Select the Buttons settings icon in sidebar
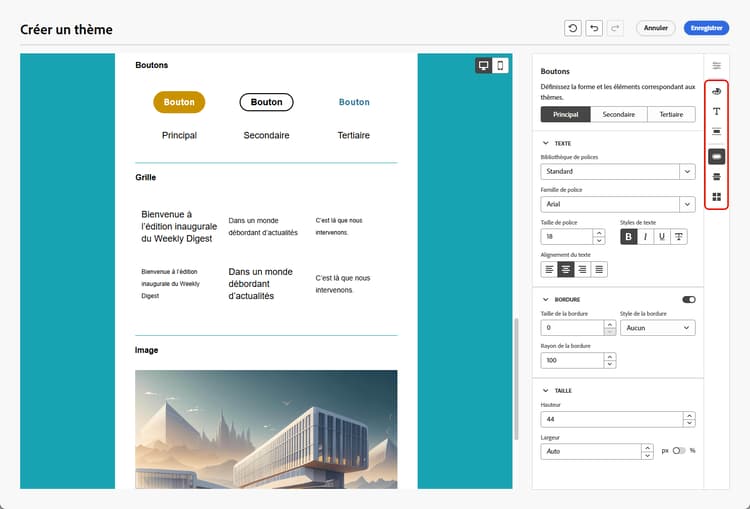The height and width of the screenshot is (509, 750). coord(716,156)
